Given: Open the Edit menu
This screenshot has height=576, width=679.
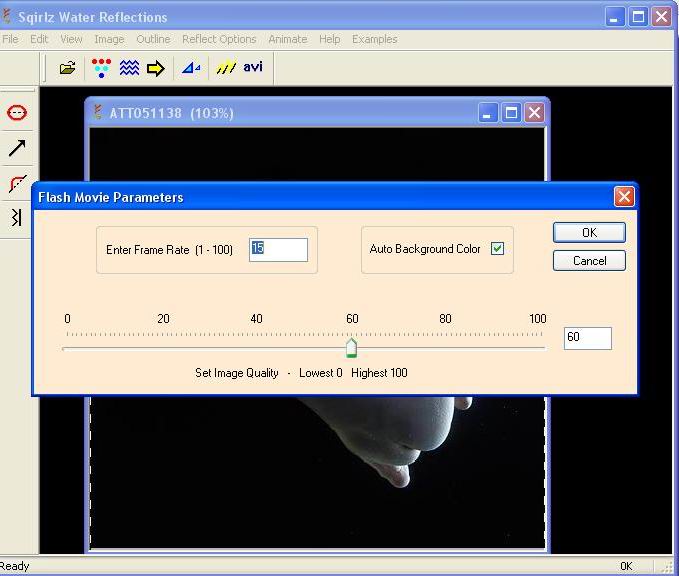Looking at the screenshot, I should click(39, 39).
